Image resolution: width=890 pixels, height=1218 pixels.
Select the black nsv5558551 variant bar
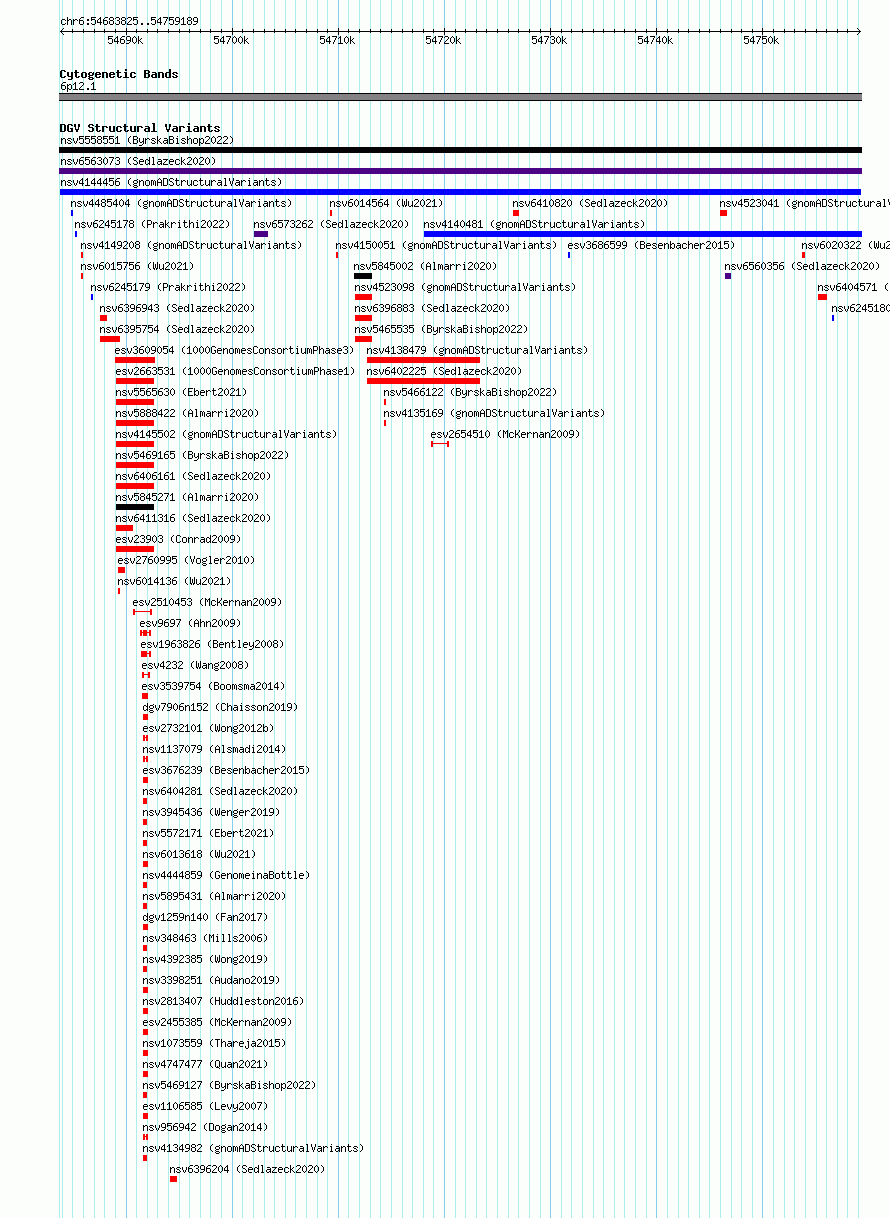[x=460, y=150]
